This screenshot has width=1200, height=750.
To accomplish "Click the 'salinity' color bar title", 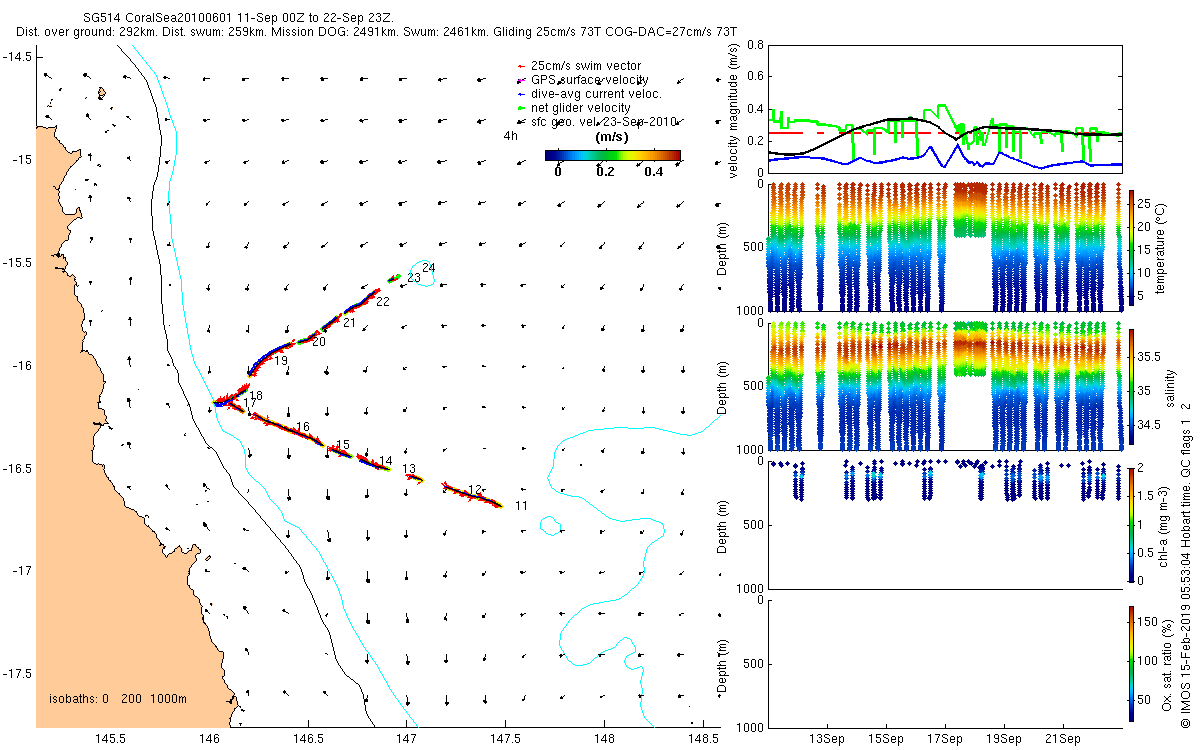I will pos(1170,388).
